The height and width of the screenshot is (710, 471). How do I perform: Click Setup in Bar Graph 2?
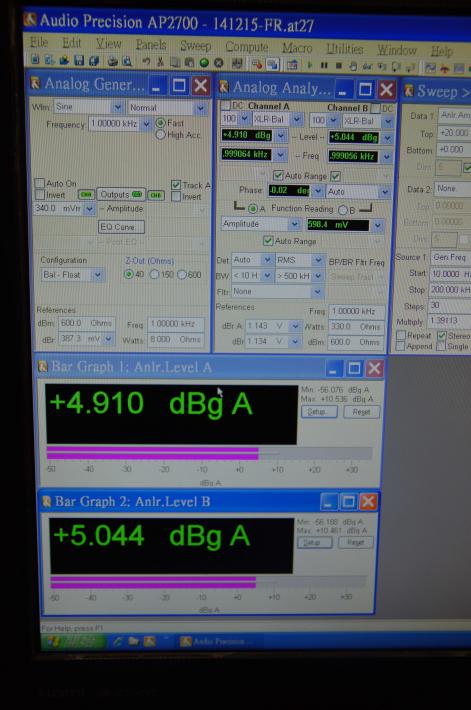[x=314, y=542]
